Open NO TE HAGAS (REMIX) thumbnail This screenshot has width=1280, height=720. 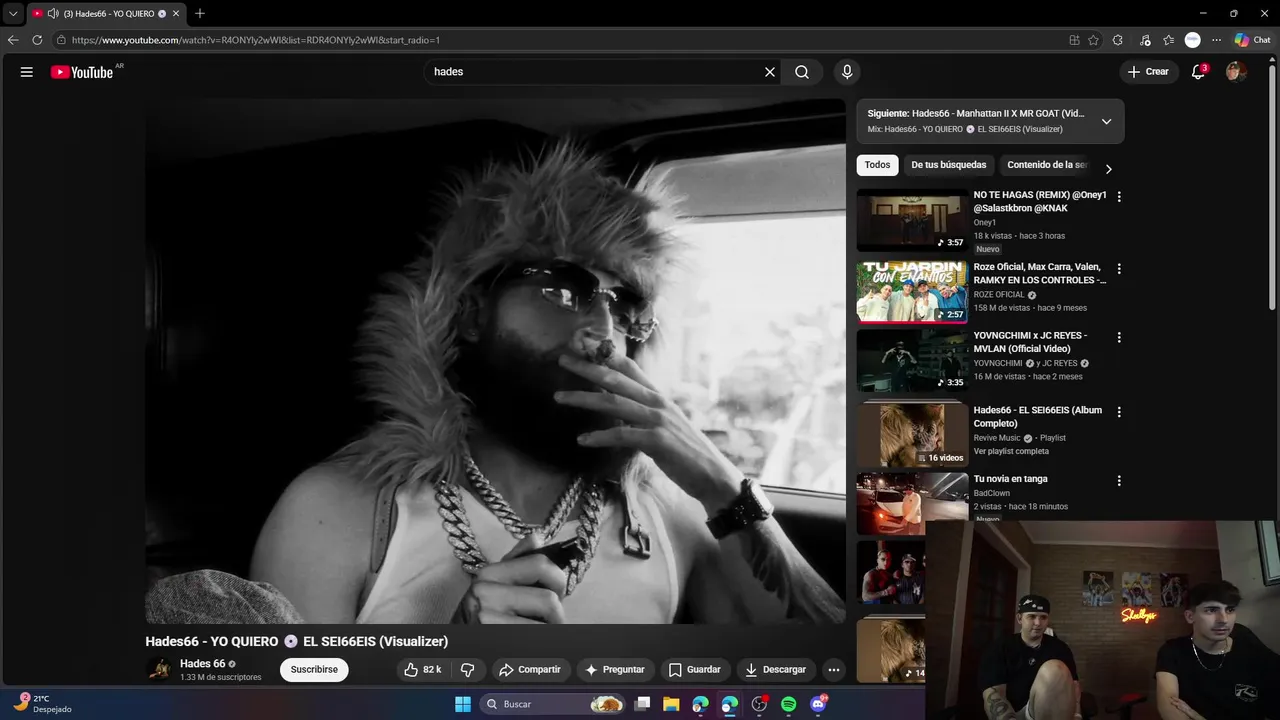[912, 220]
